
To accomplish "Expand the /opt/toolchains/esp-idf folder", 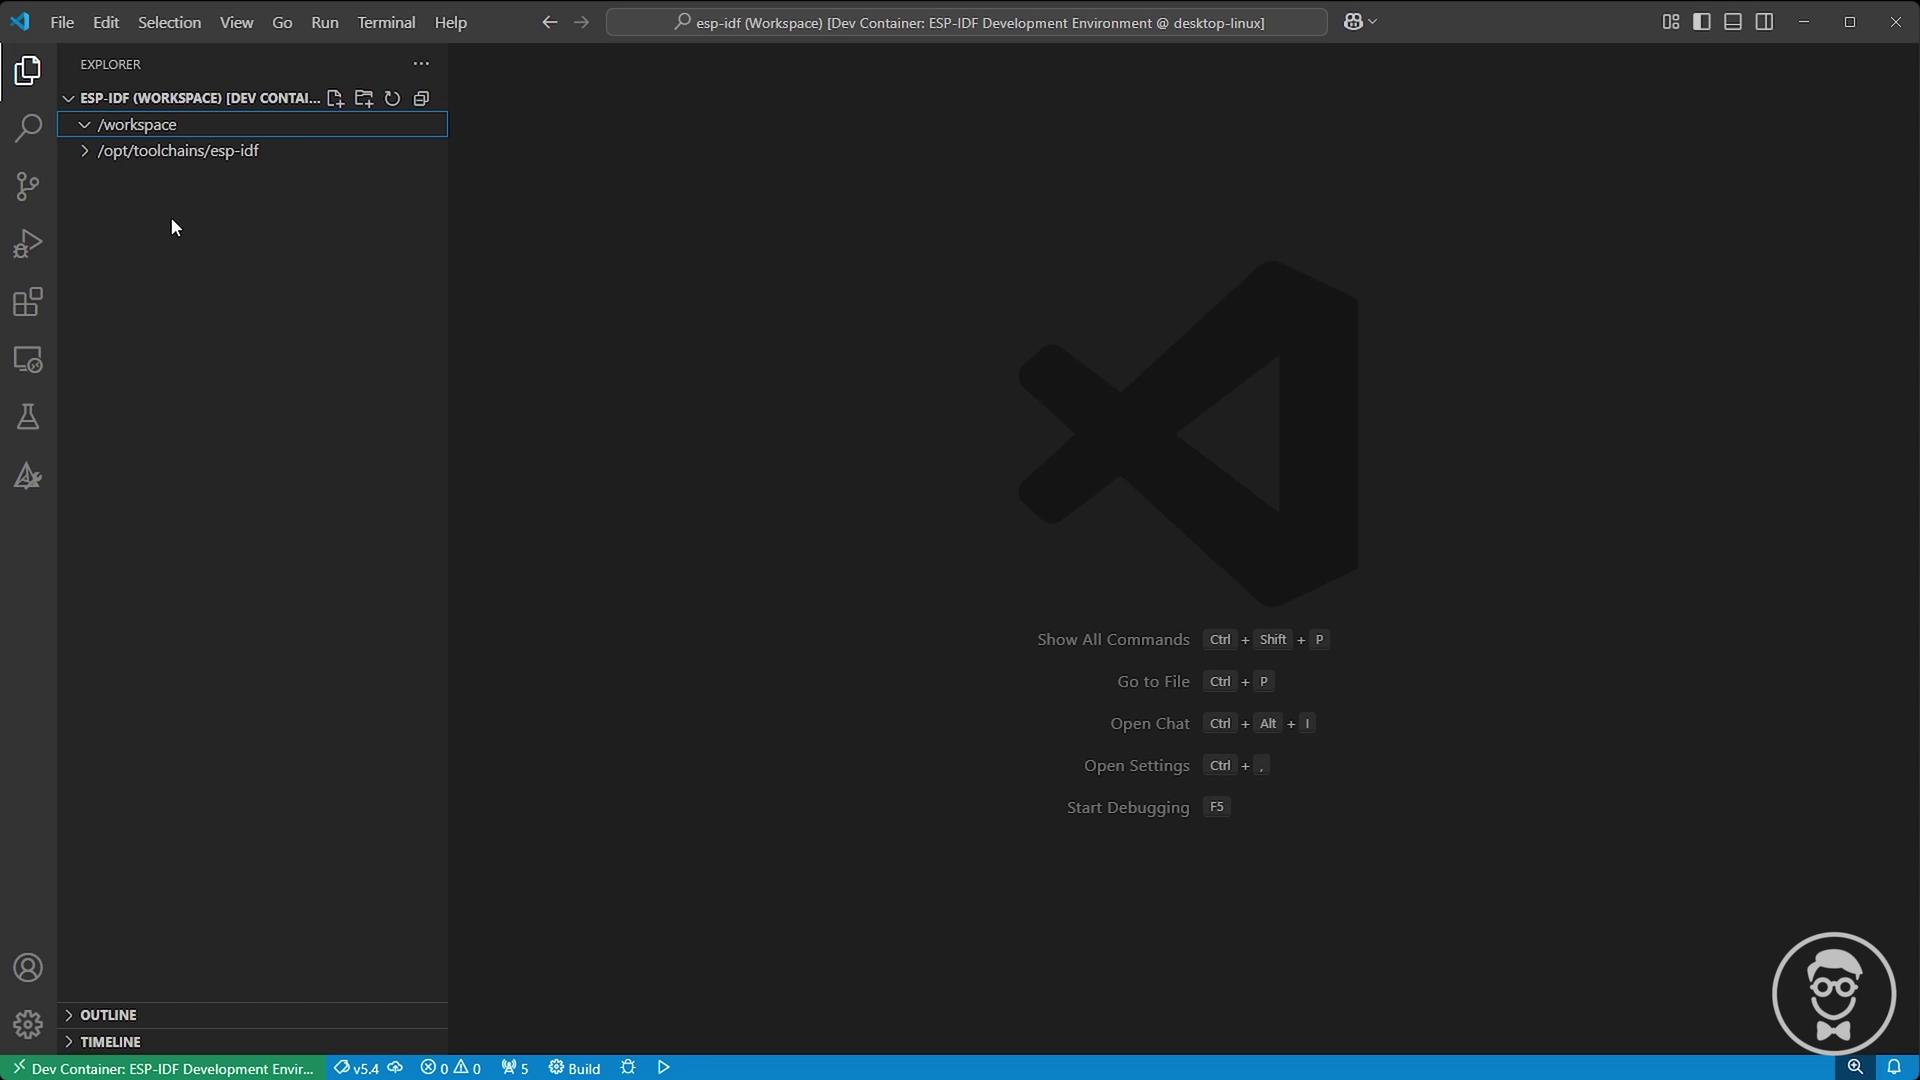I will (84, 151).
